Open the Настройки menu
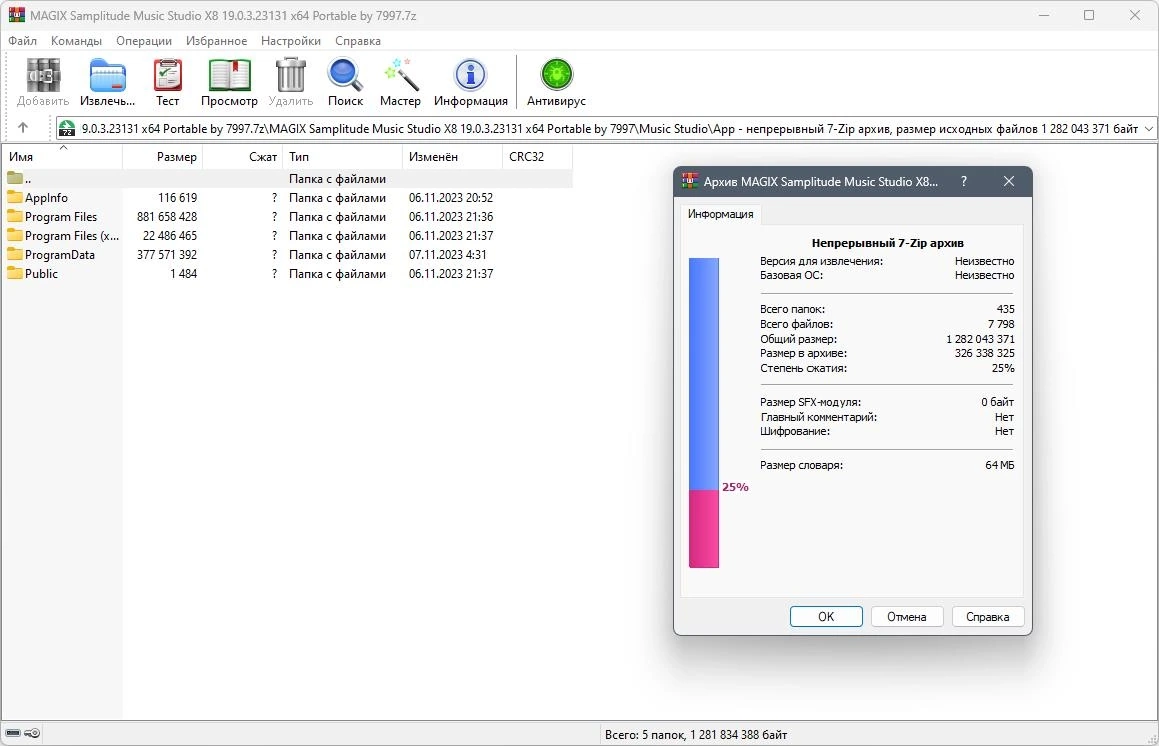This screenshot has height=746, width=1159. [x=290, y=41]
